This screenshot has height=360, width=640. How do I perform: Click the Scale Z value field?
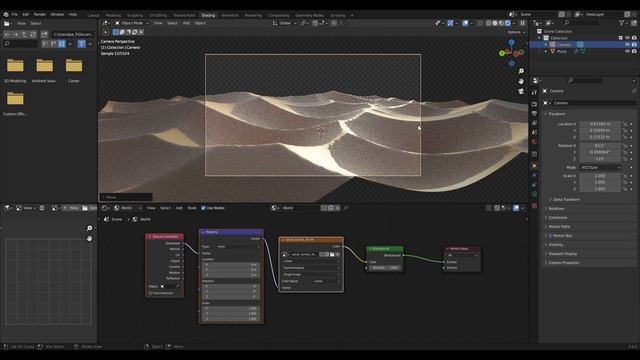[x=600, y=189]
